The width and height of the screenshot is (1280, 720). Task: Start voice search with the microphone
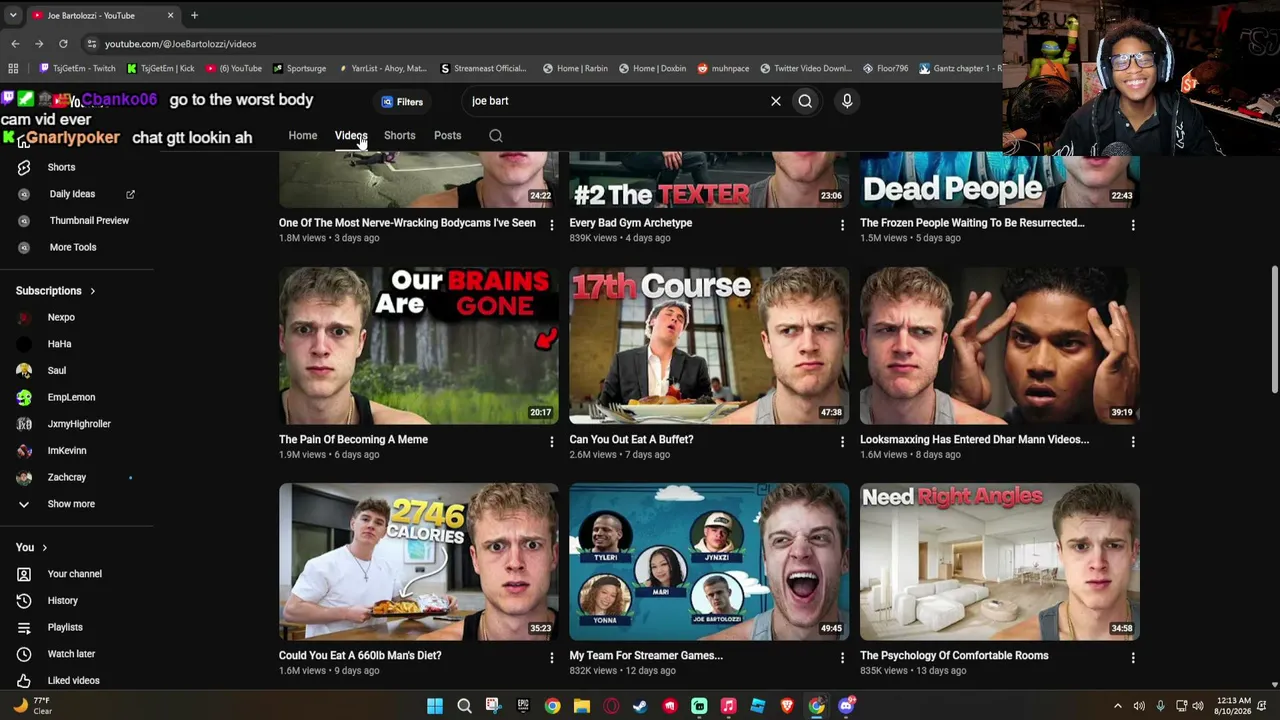pyautogui.click(x=847, y=101)
